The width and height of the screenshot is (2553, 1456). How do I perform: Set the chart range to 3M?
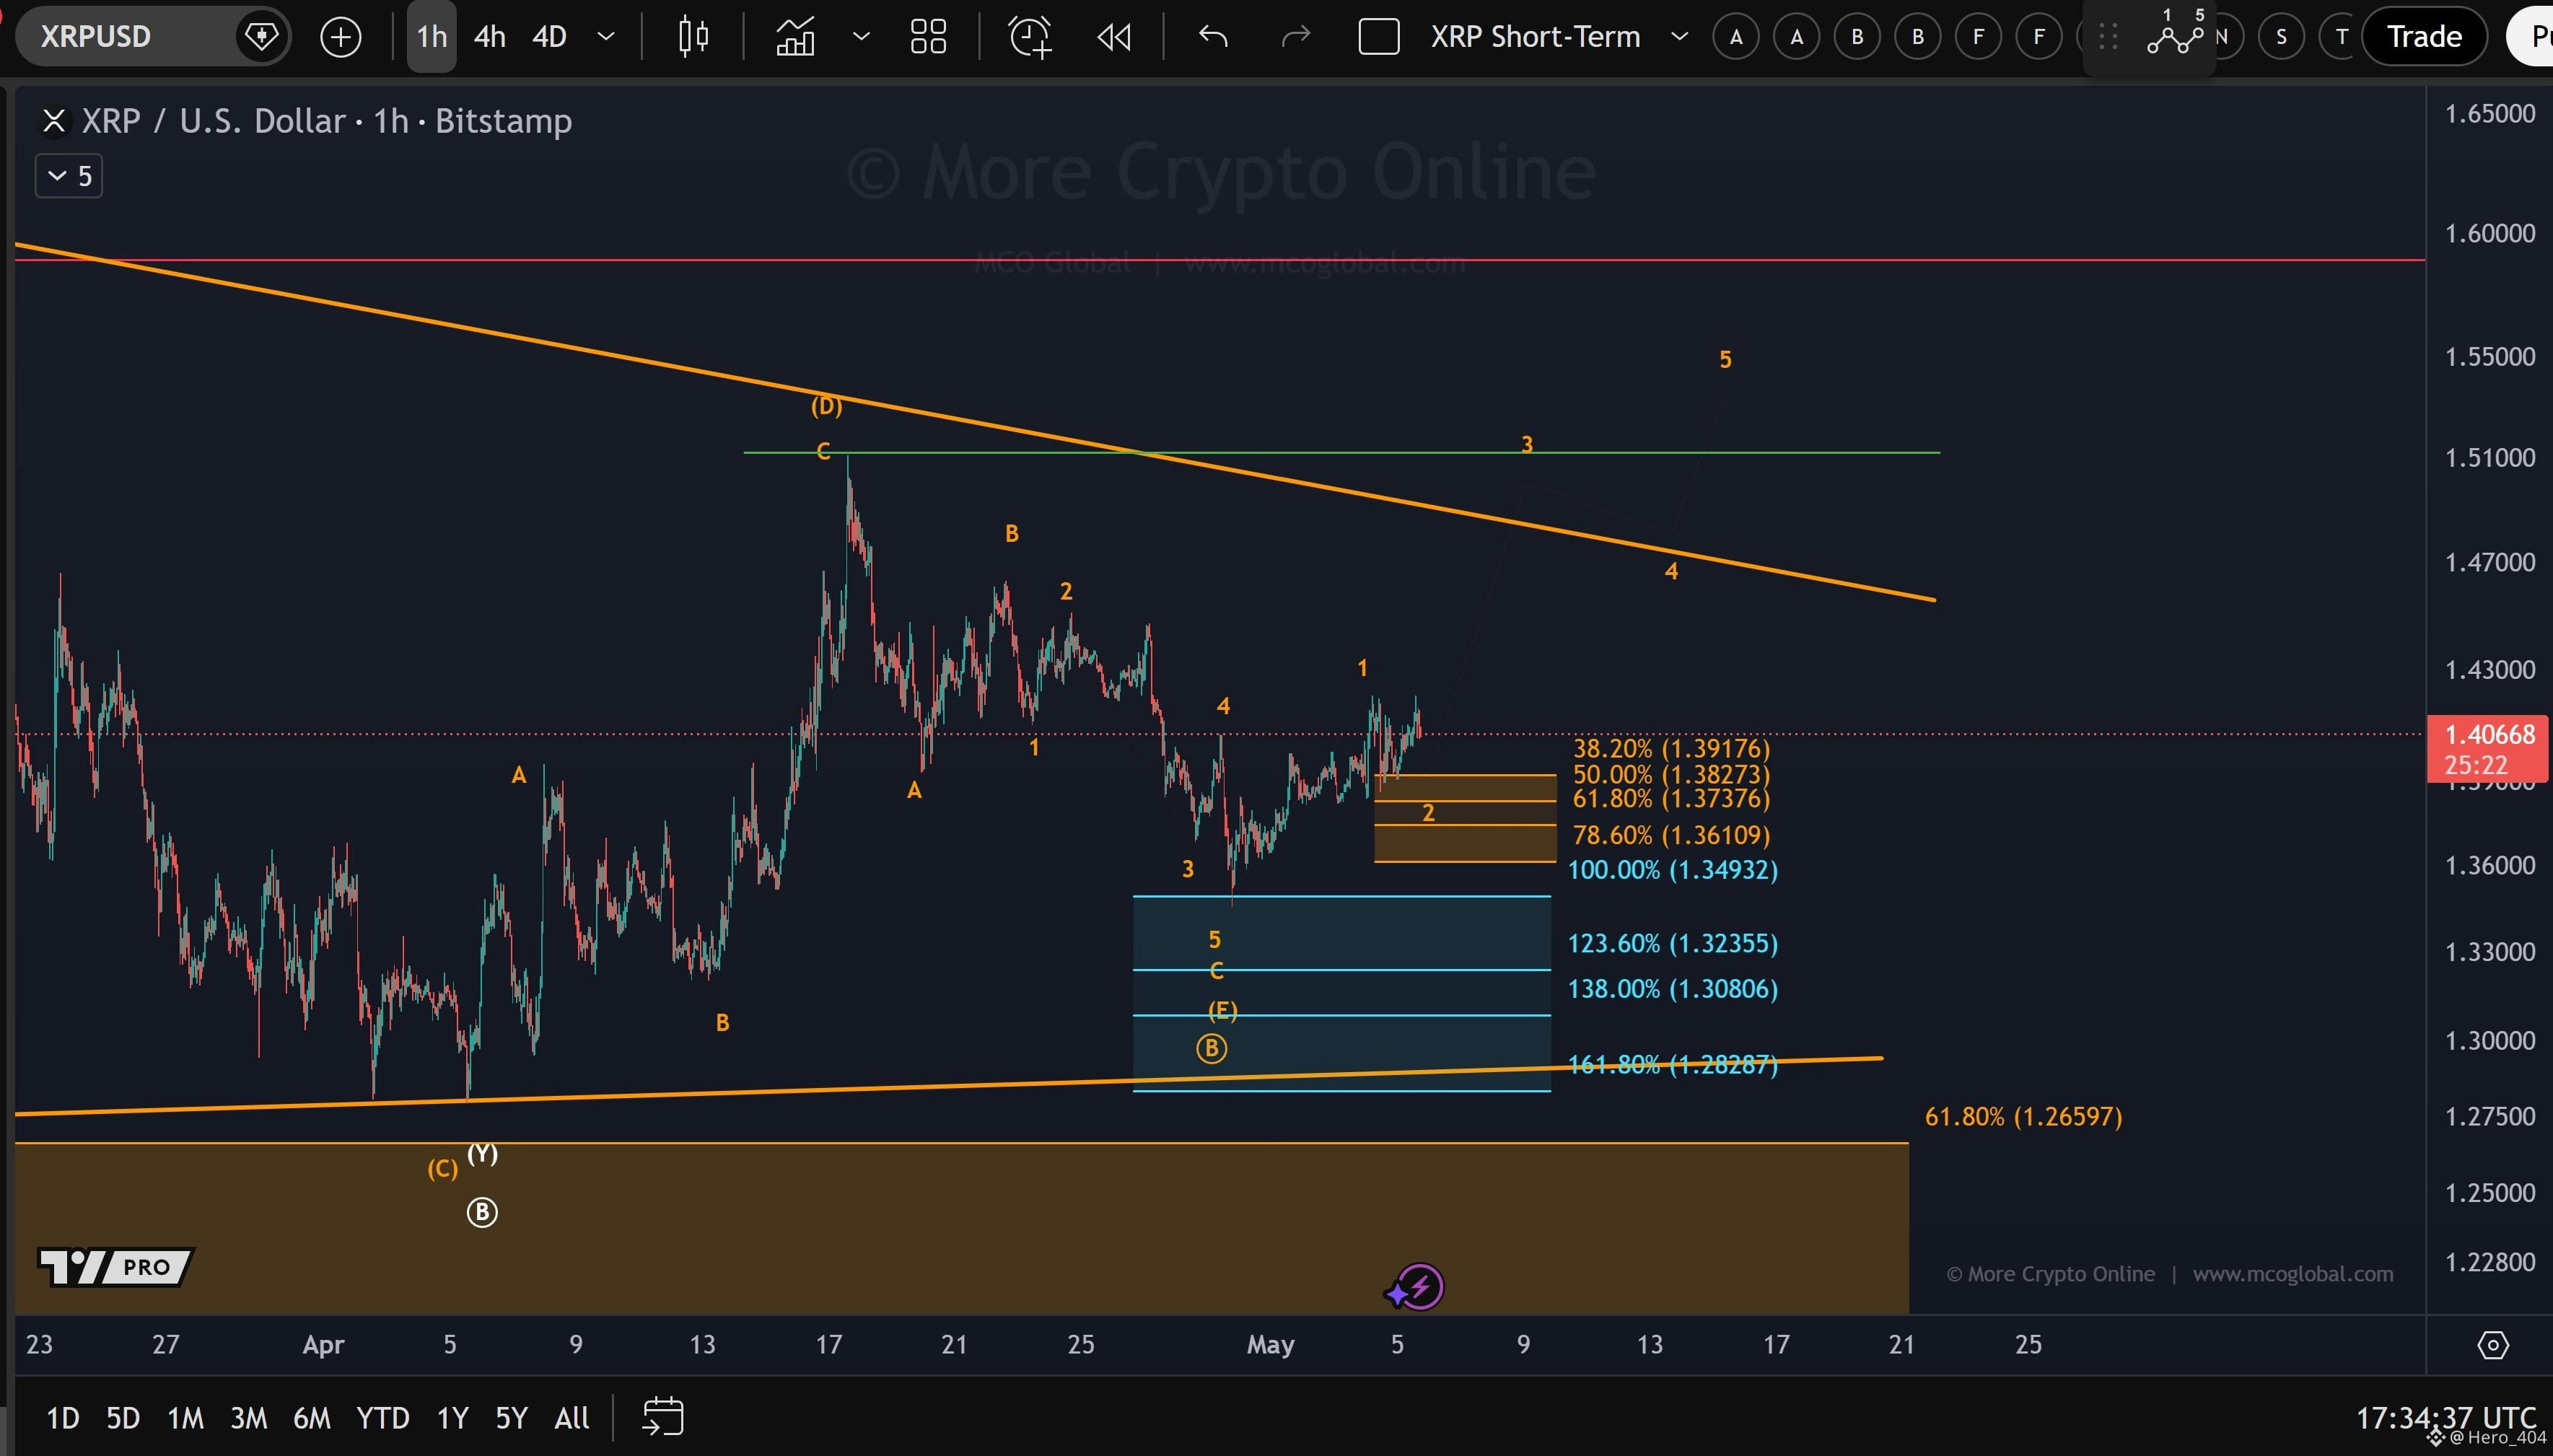pos(248,1418)
